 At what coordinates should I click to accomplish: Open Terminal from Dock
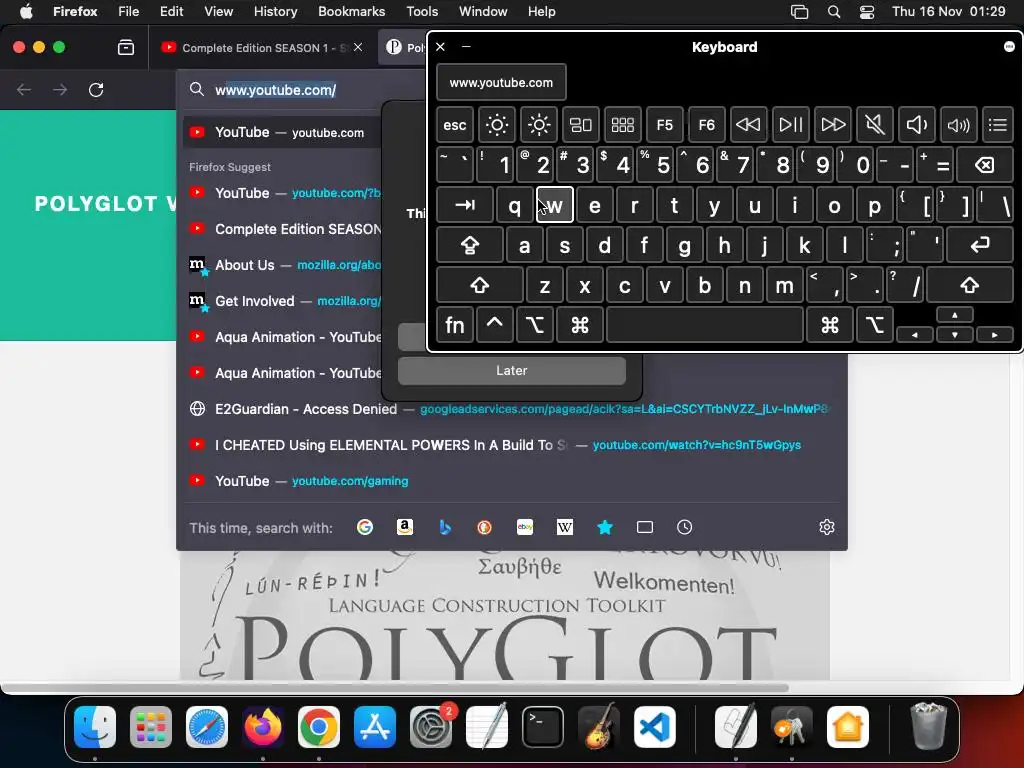[x=543, y=727]
